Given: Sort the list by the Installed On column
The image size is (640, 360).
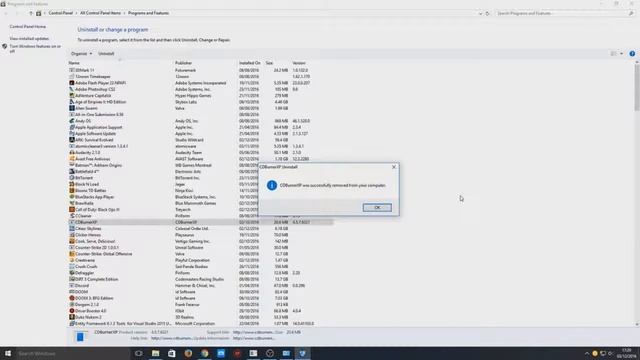Looking at the screenshot, I should 249,63.
